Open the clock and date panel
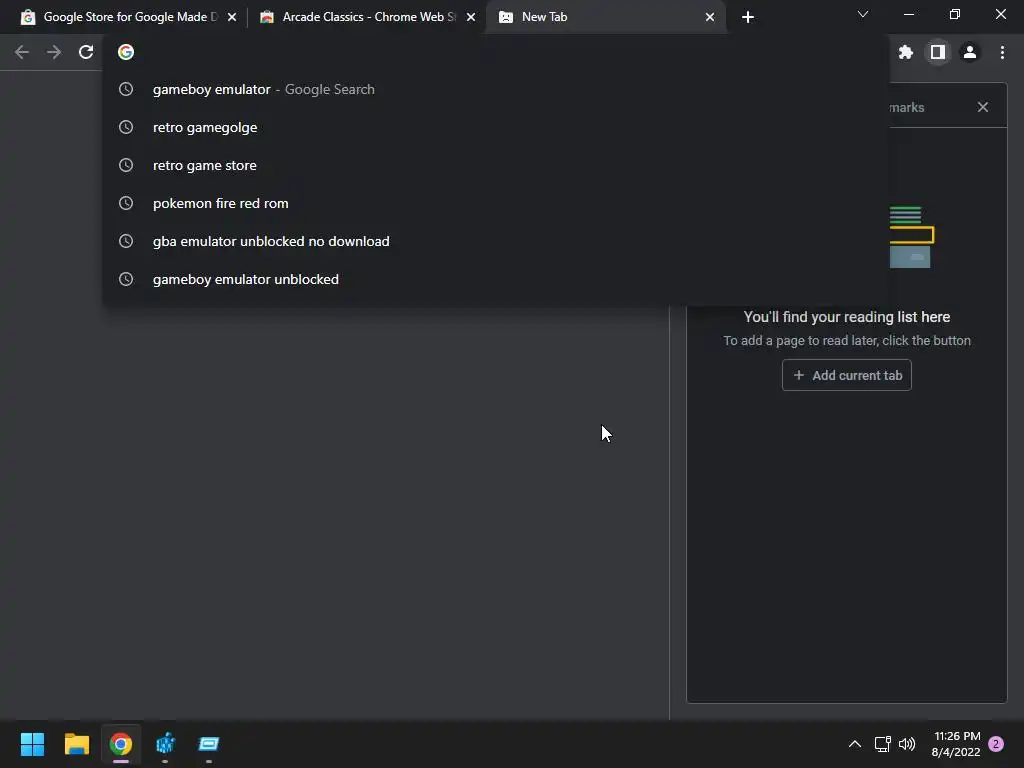 coord(956,744)
